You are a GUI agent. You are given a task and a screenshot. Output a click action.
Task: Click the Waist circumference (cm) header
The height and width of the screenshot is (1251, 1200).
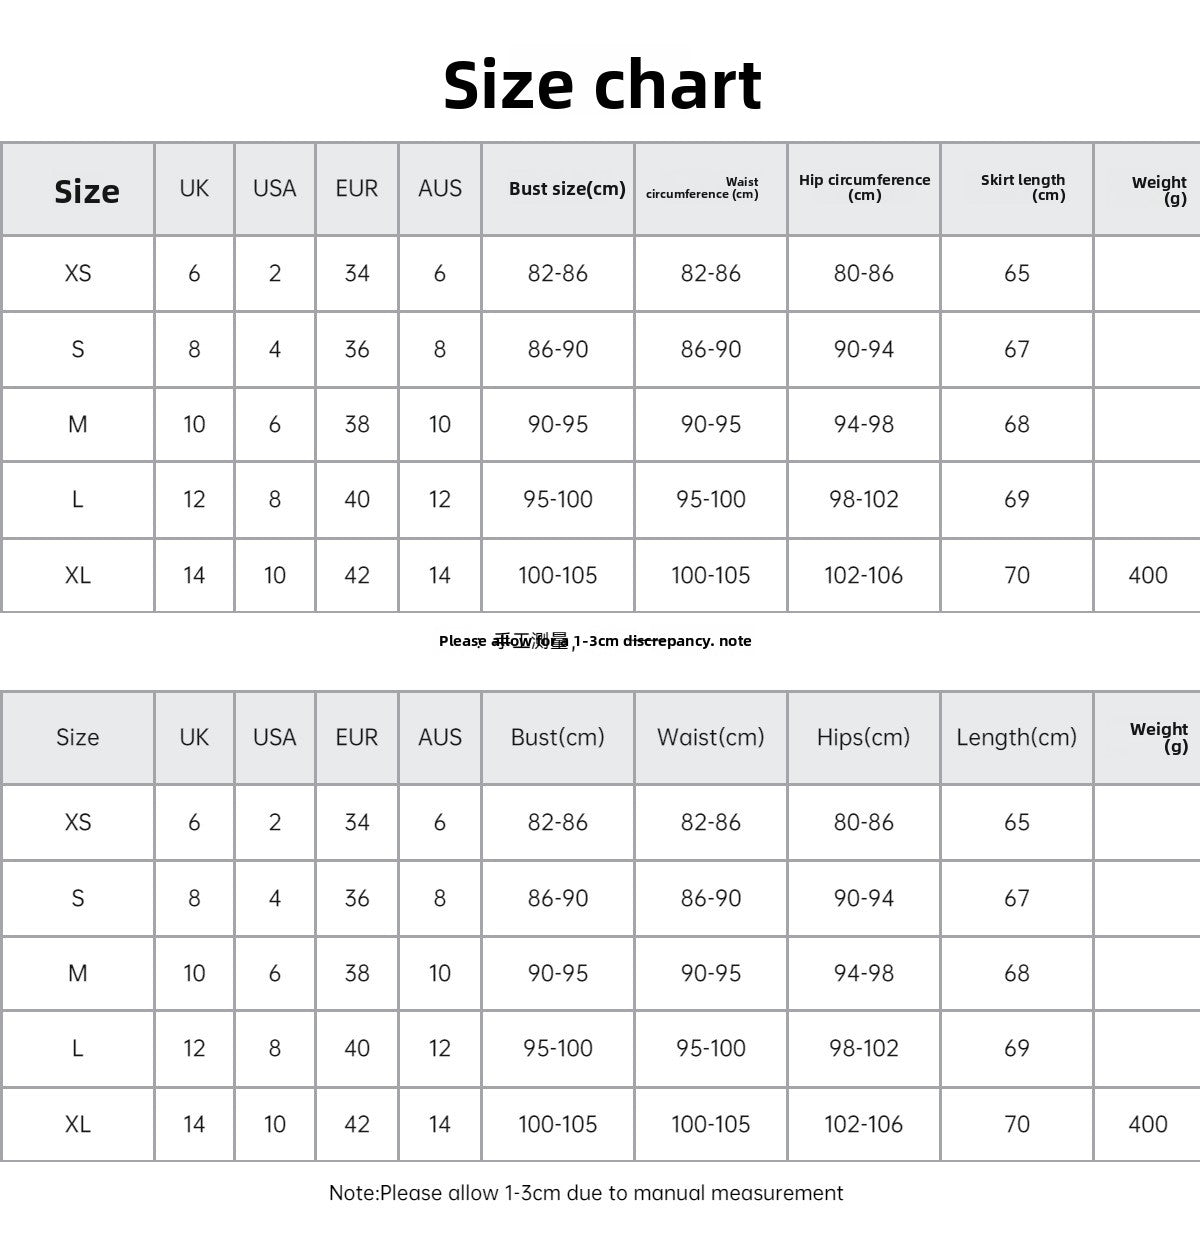[x=702, y=188]
